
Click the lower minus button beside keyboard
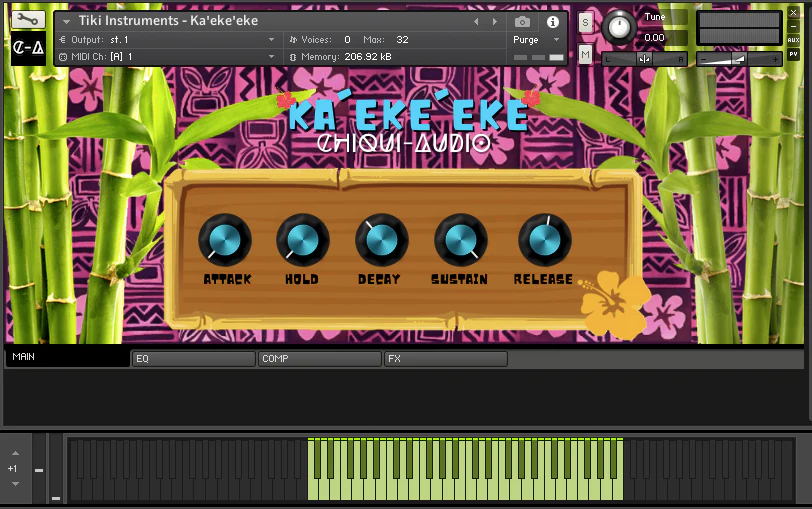click(56, 498)
